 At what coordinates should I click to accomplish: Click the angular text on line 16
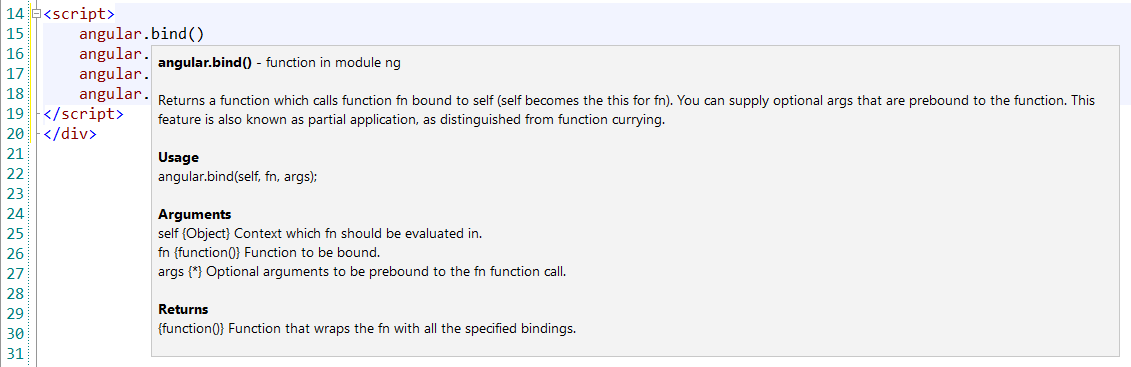tap(110, 54)
